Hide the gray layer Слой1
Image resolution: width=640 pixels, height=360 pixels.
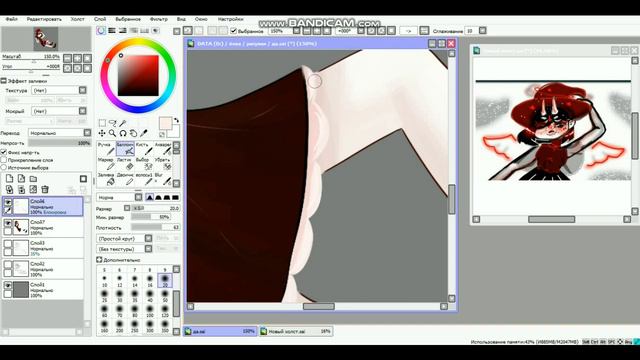8,285
